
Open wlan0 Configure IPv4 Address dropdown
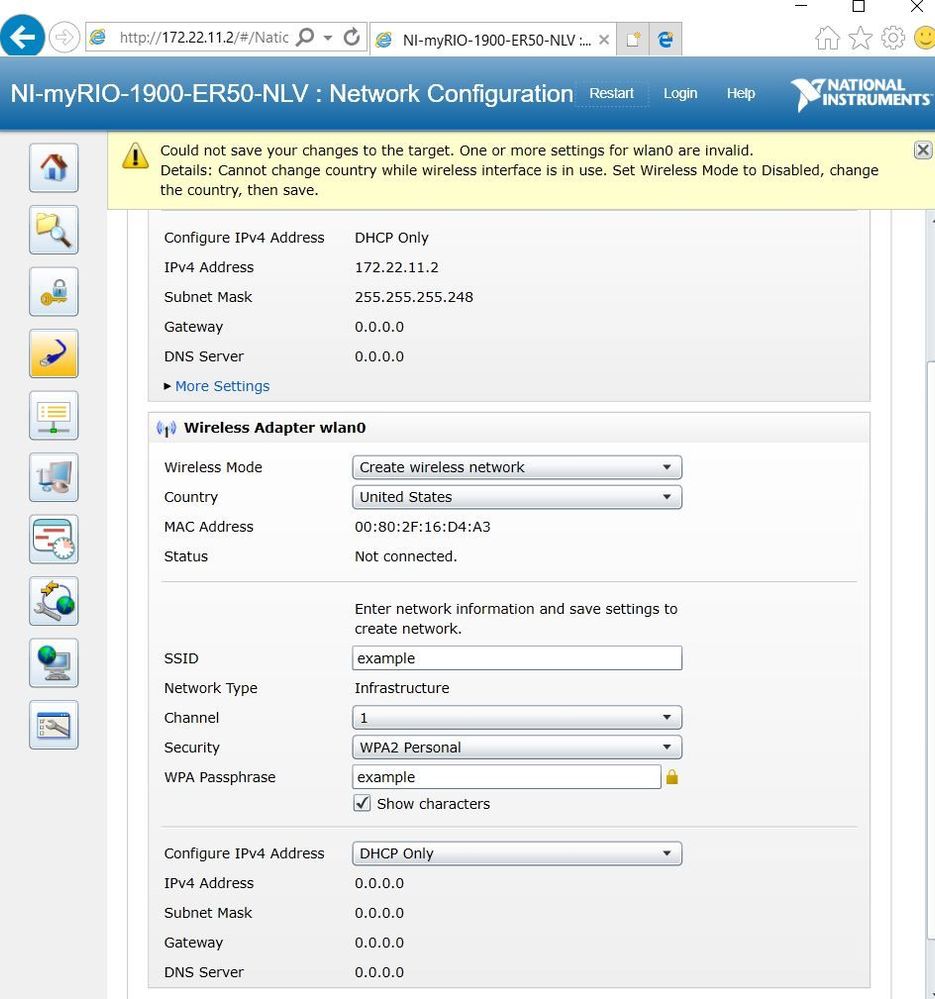(x=517, y=853)
